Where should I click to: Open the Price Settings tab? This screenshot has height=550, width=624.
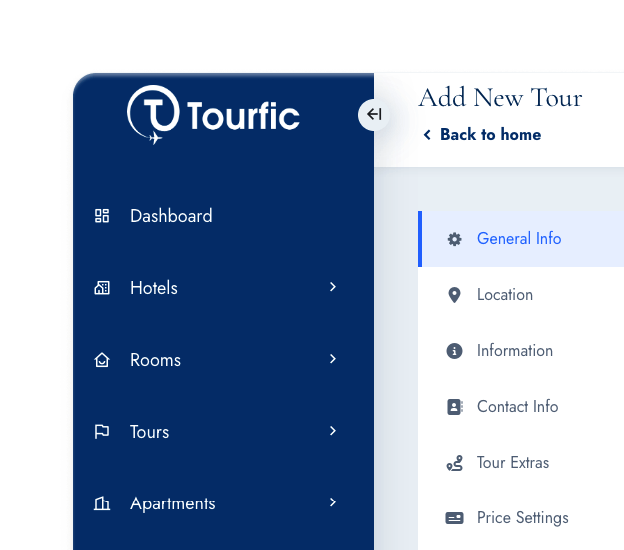point(522,518)
